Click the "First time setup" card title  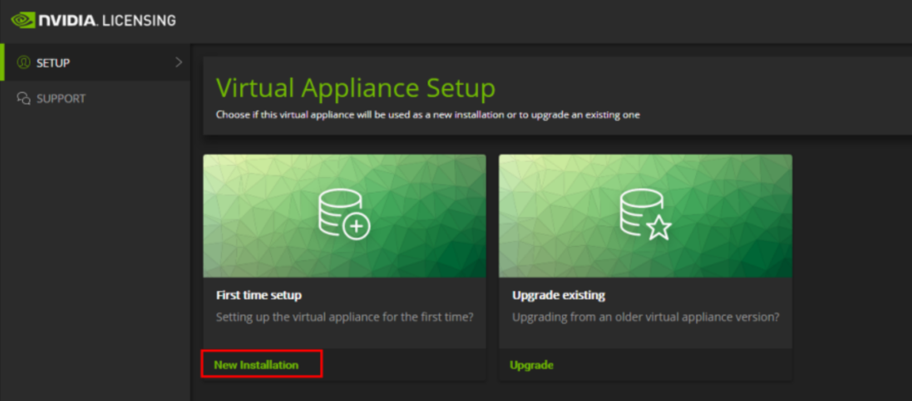pyautogui.click(x=258, y=295)
